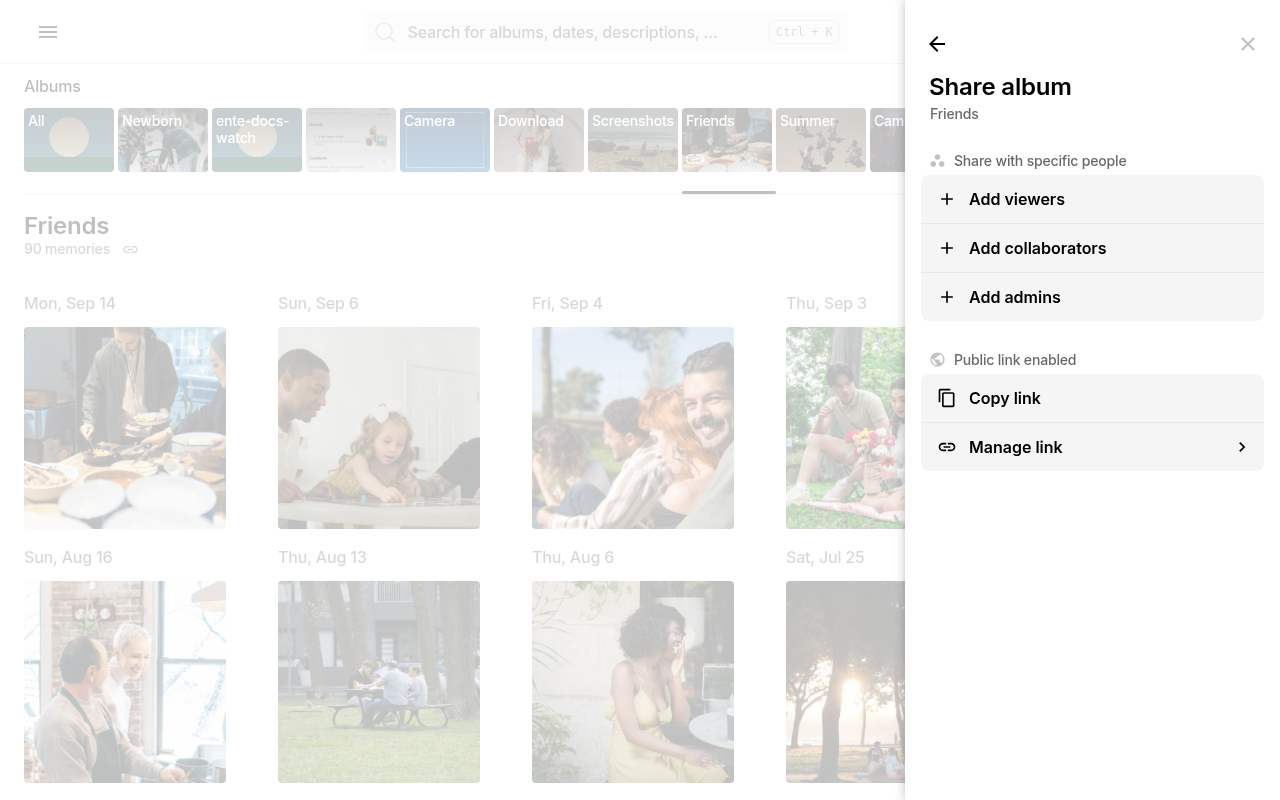The height and width of the screenshot is (800, 1280).
Task: Open the Download album
Action: pyautogui.click(x=539, y=140)
